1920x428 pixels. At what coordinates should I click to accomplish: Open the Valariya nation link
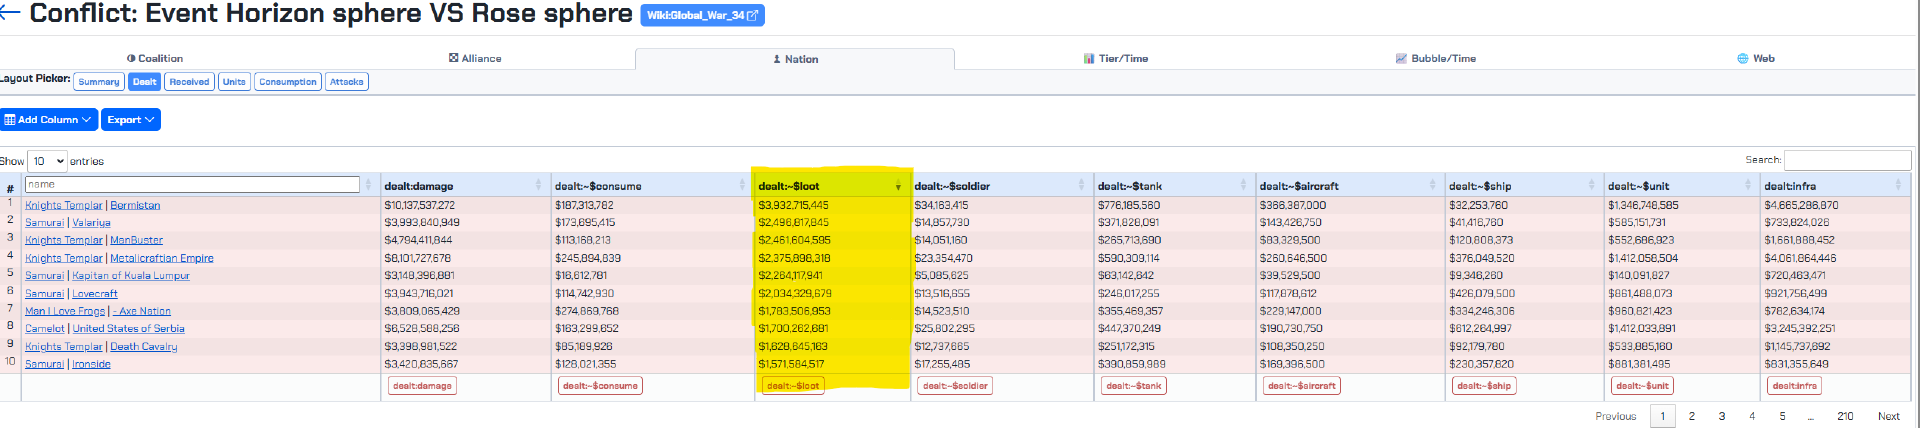pos(91,223)
